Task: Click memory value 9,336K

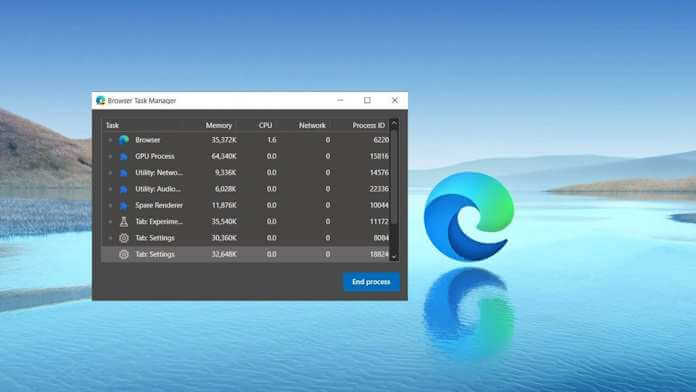Action: (226, 173)
